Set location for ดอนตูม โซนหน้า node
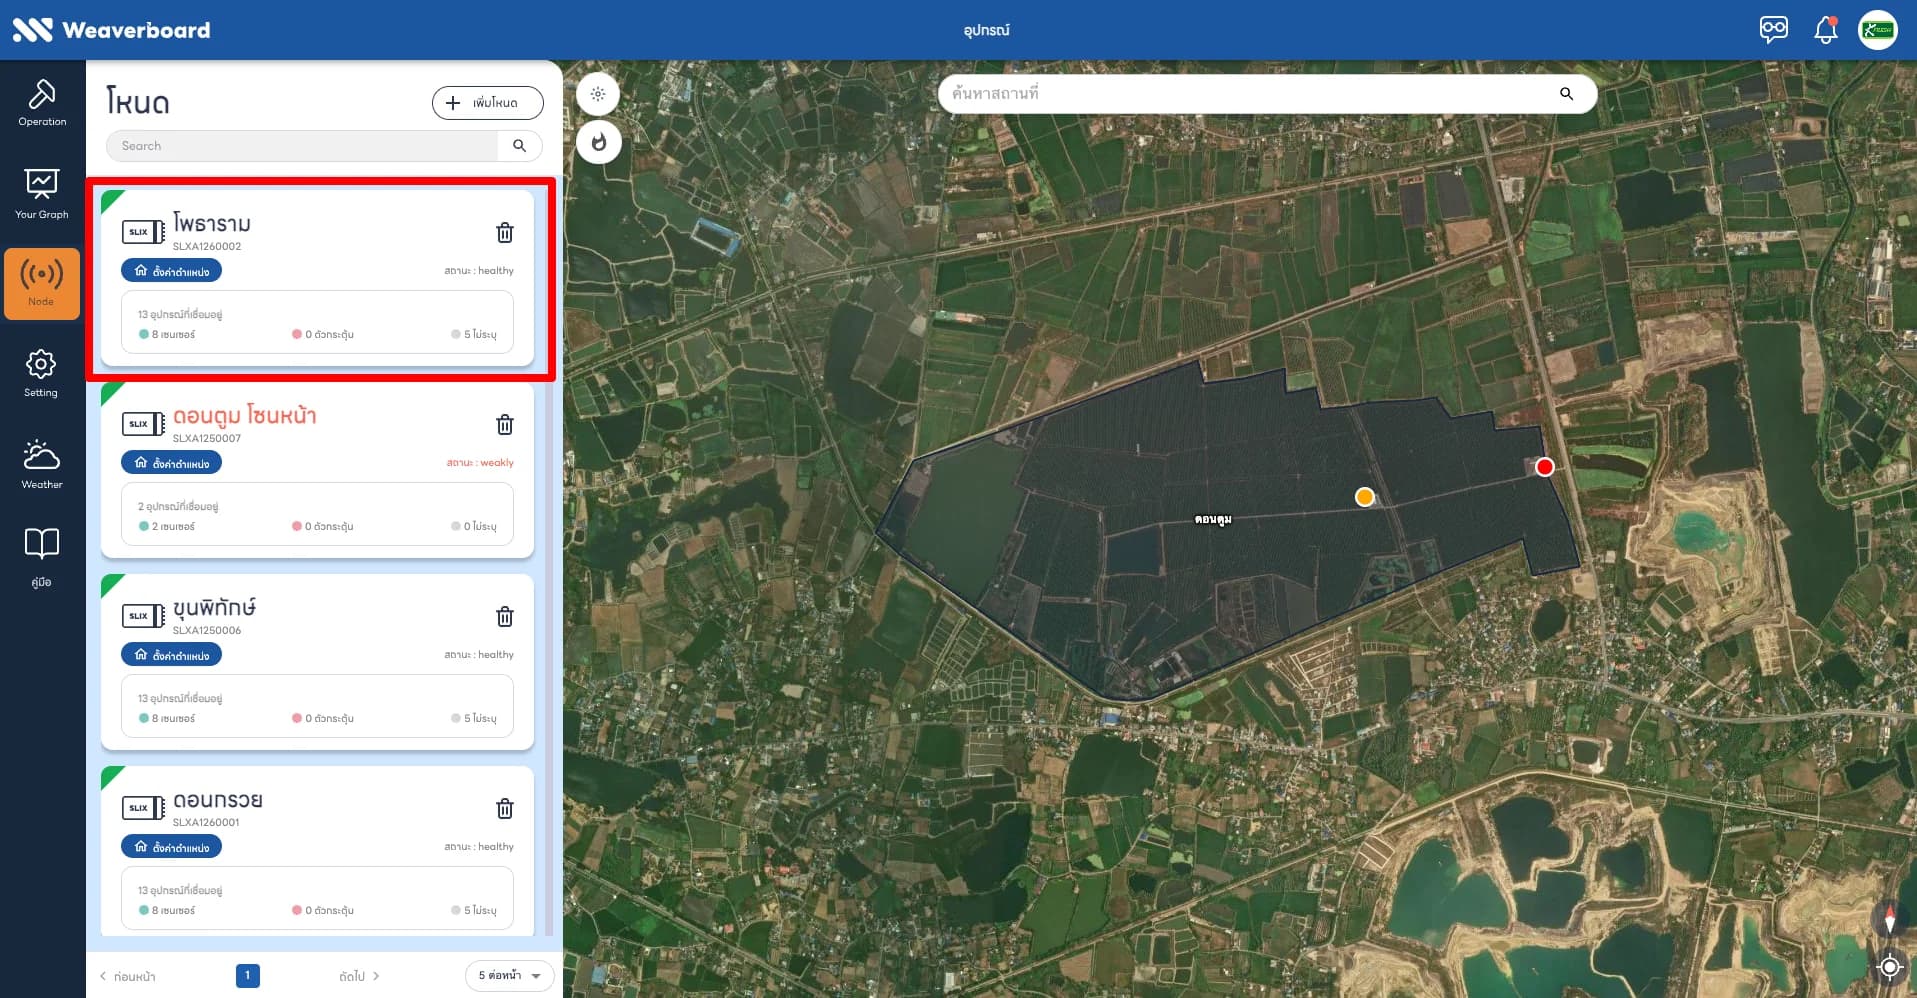The width and height of the screenshot is (1917, 998). coord(172,463)
